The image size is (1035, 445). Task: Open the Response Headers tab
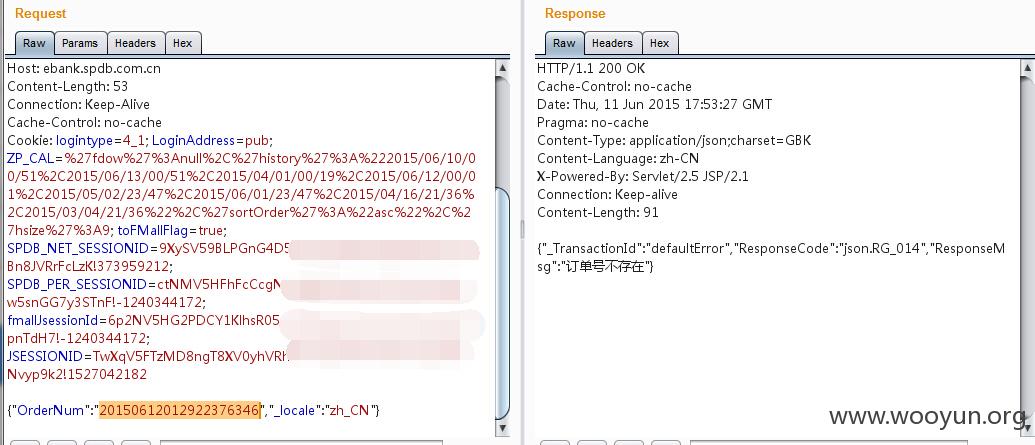tap(613, 43)
